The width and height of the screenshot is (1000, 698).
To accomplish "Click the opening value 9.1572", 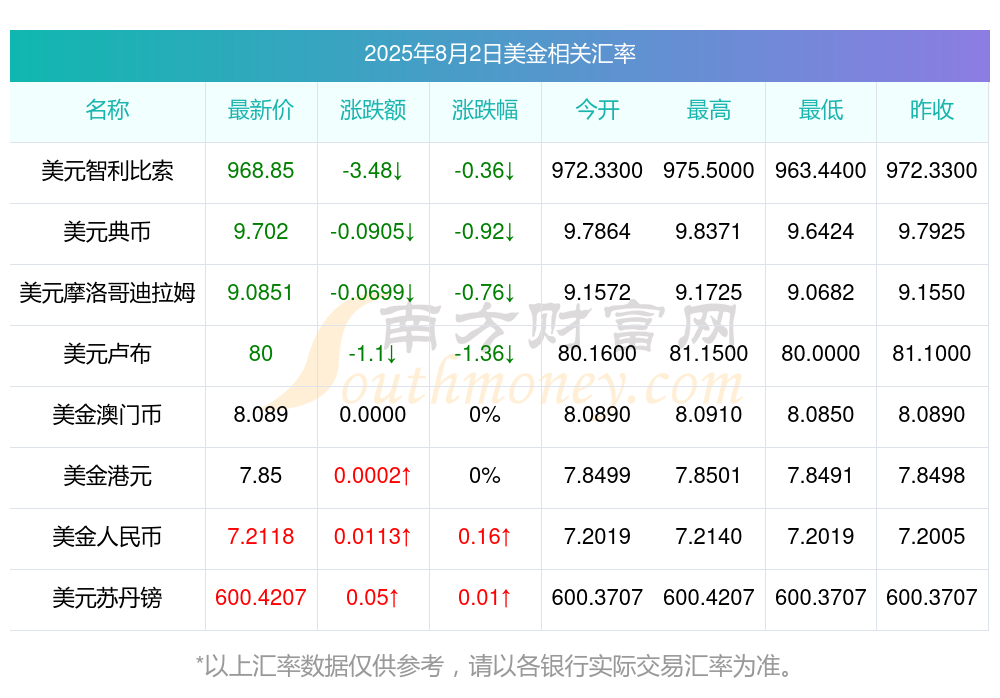I will 597,292.
